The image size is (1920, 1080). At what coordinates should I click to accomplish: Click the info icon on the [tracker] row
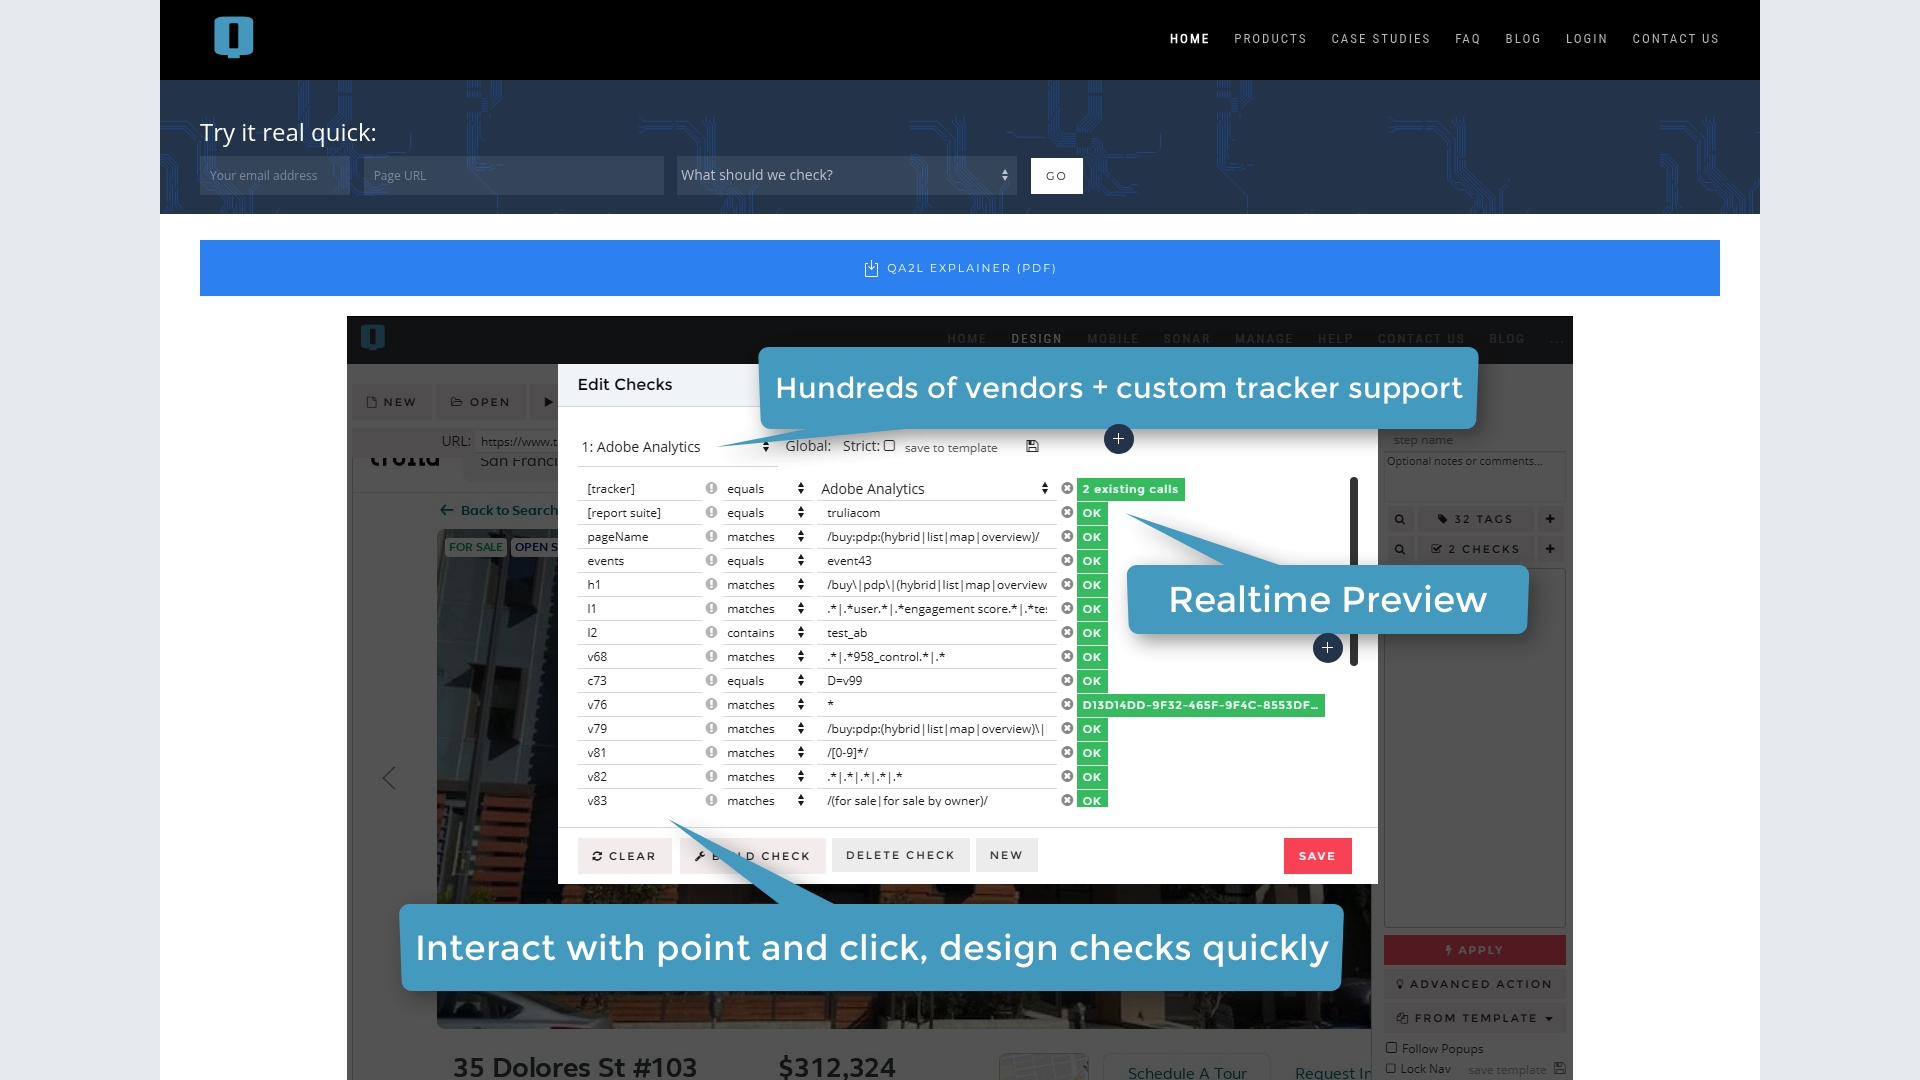click(x=711, y=489)
